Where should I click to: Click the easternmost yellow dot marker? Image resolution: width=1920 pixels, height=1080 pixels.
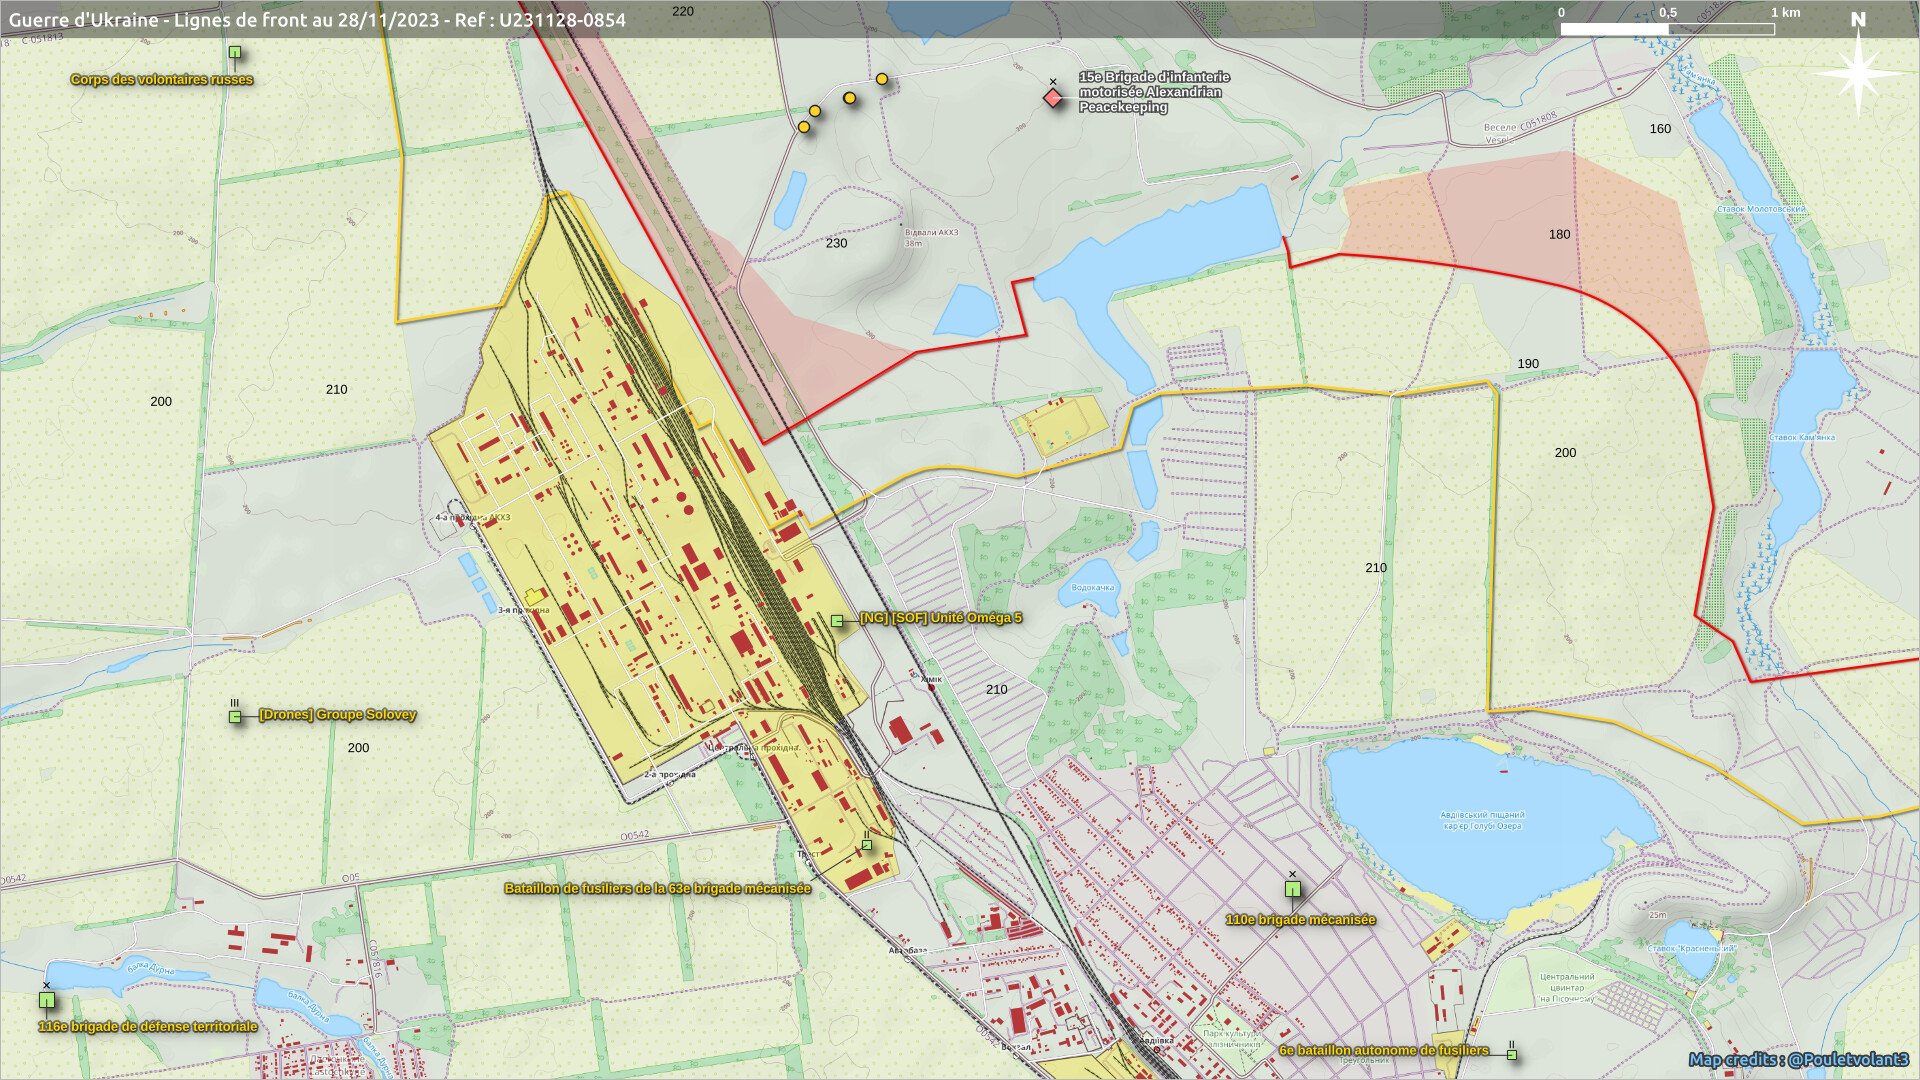(882, 79)
